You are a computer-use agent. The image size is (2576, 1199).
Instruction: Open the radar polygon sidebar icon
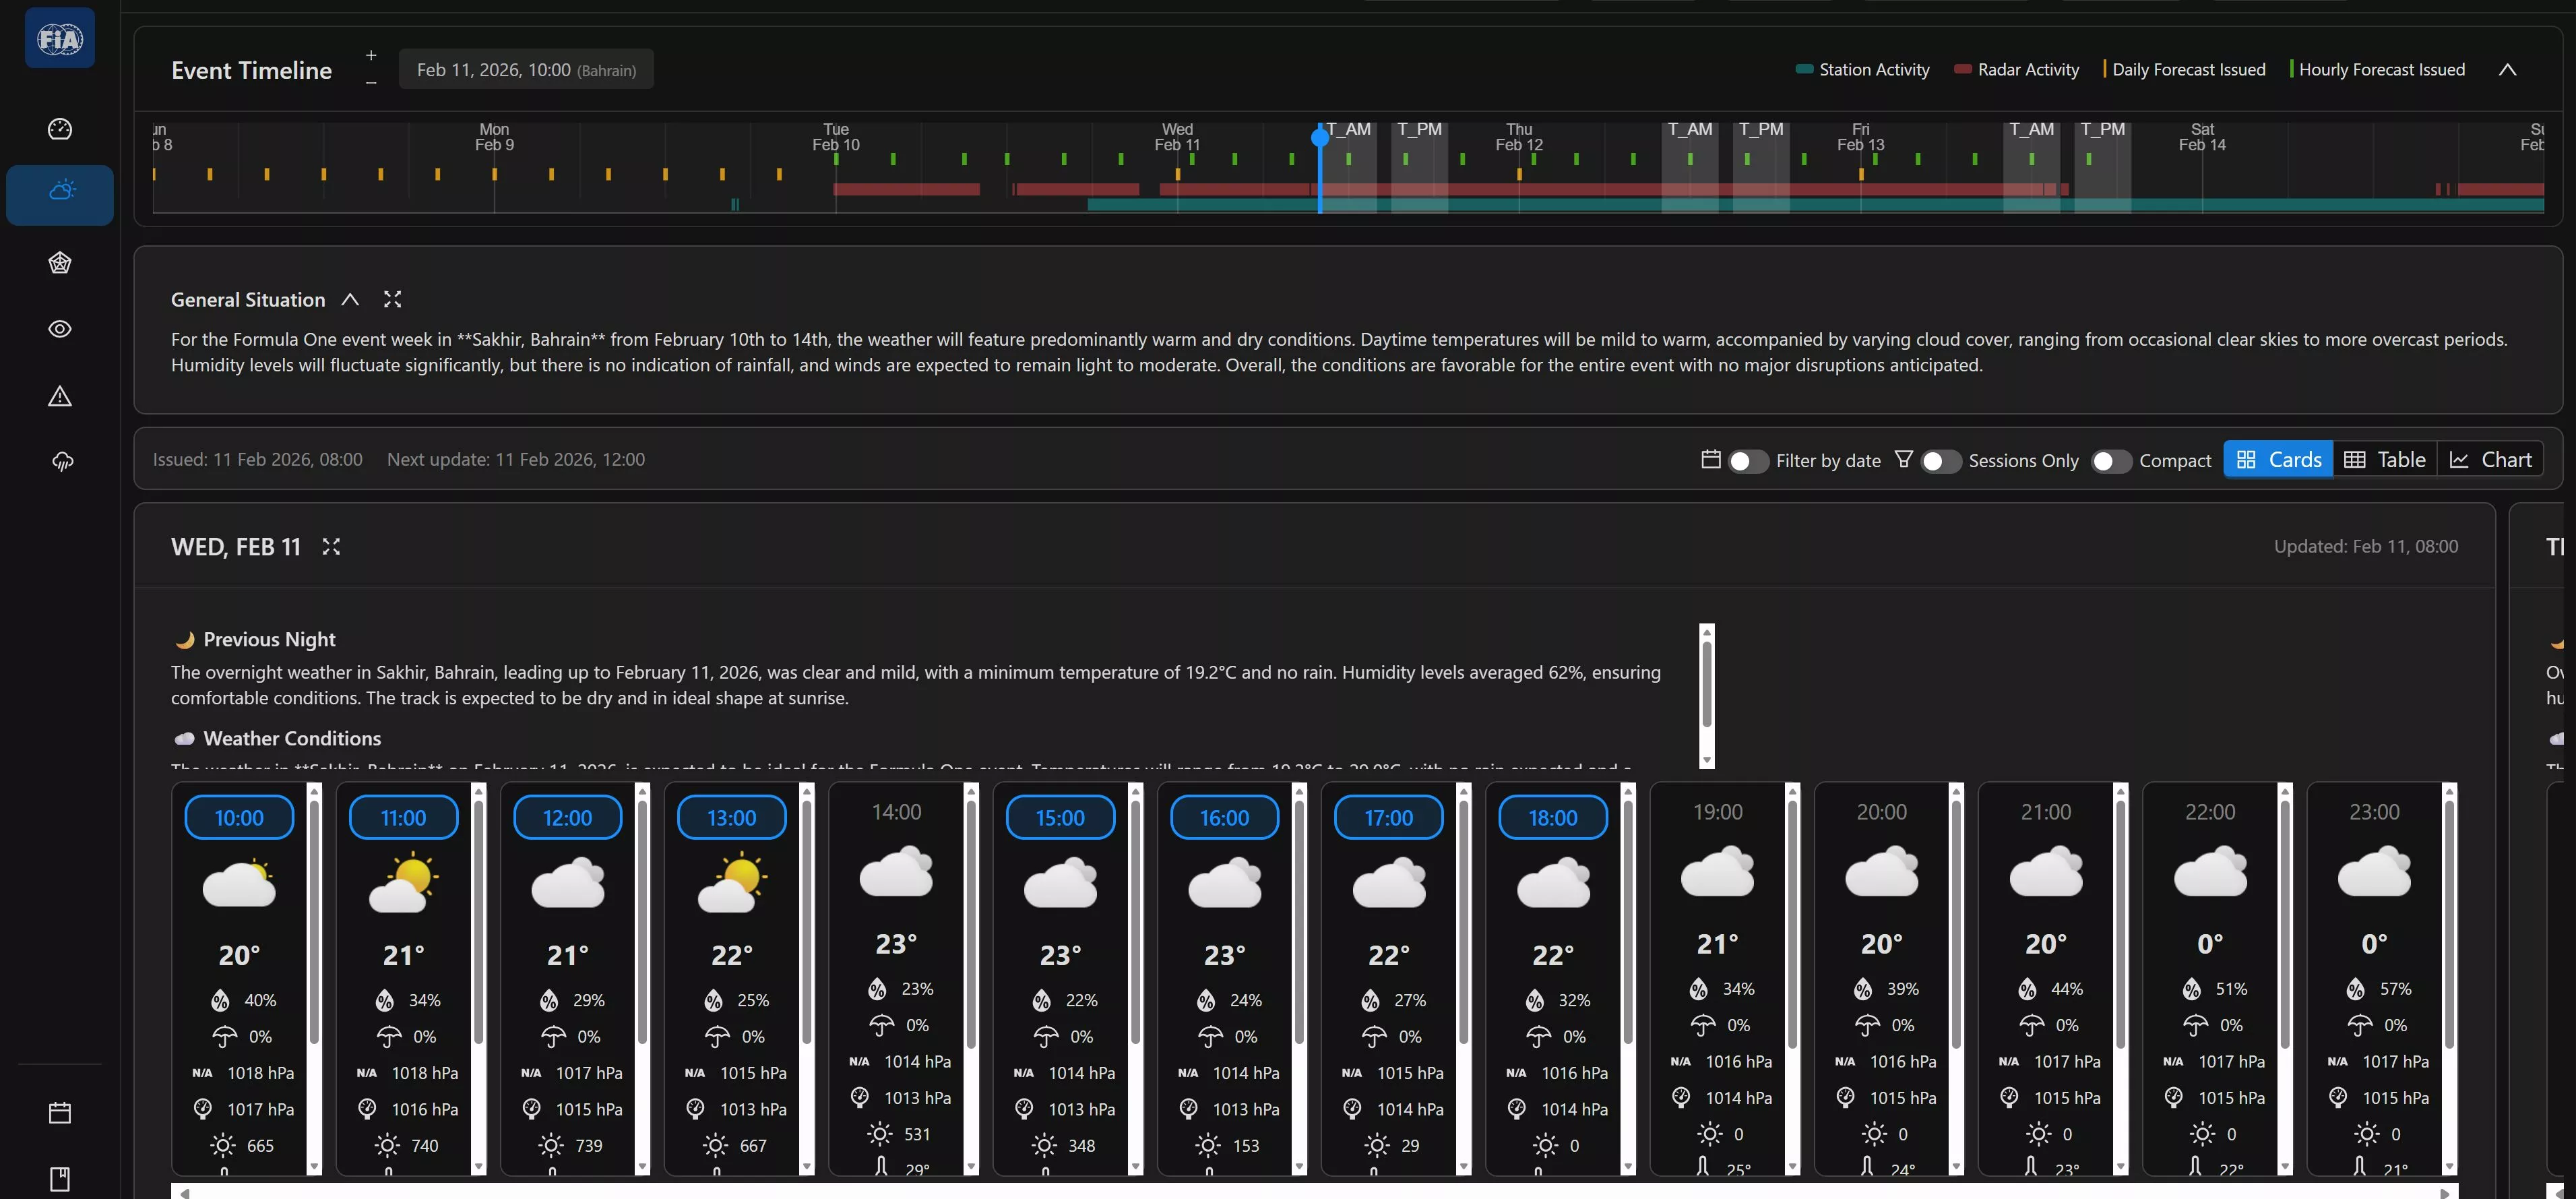tap(60, 263)
